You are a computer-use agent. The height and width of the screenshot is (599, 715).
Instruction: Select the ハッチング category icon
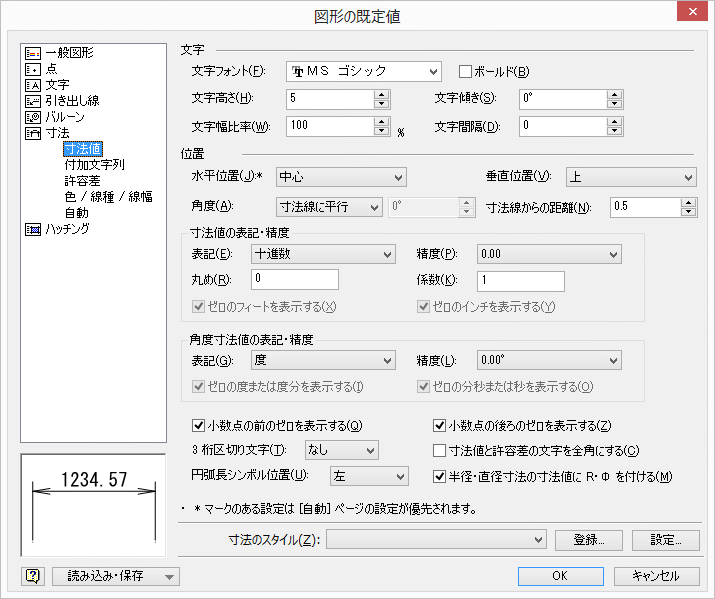tap(33, 229)
